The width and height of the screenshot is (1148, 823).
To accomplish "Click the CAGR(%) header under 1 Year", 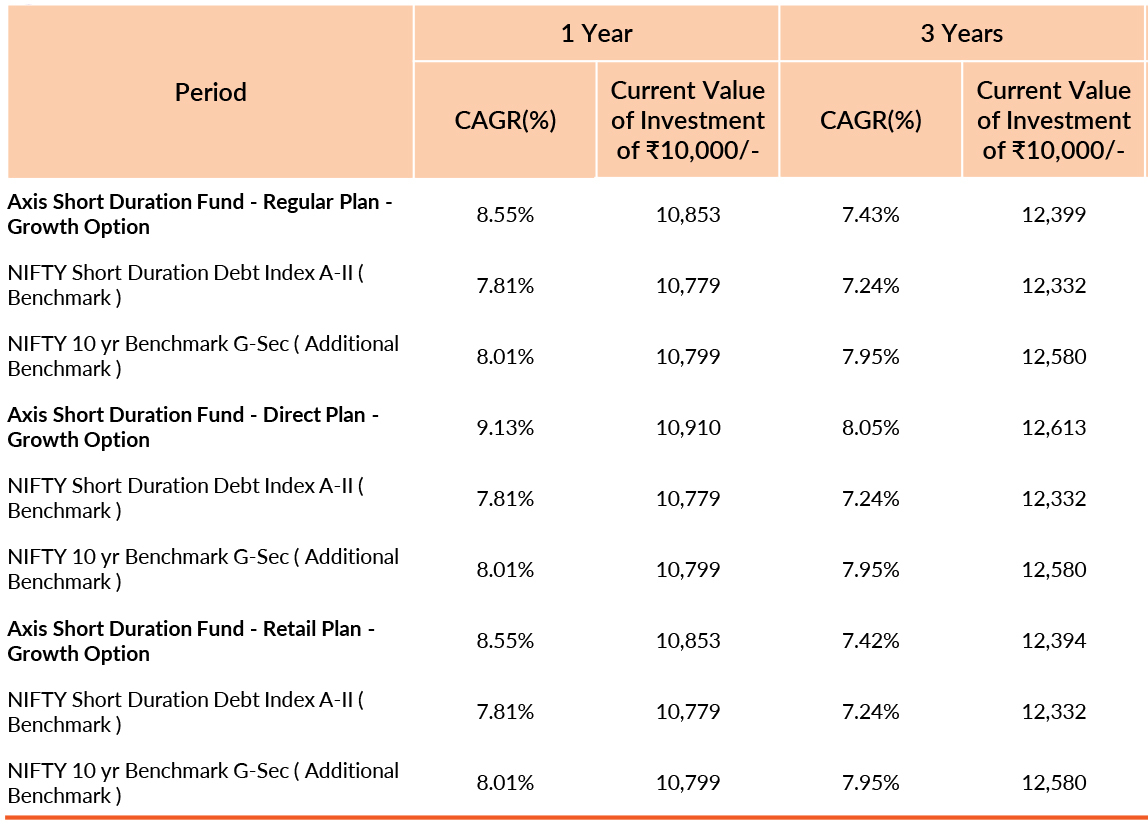I will coord(505,120).
